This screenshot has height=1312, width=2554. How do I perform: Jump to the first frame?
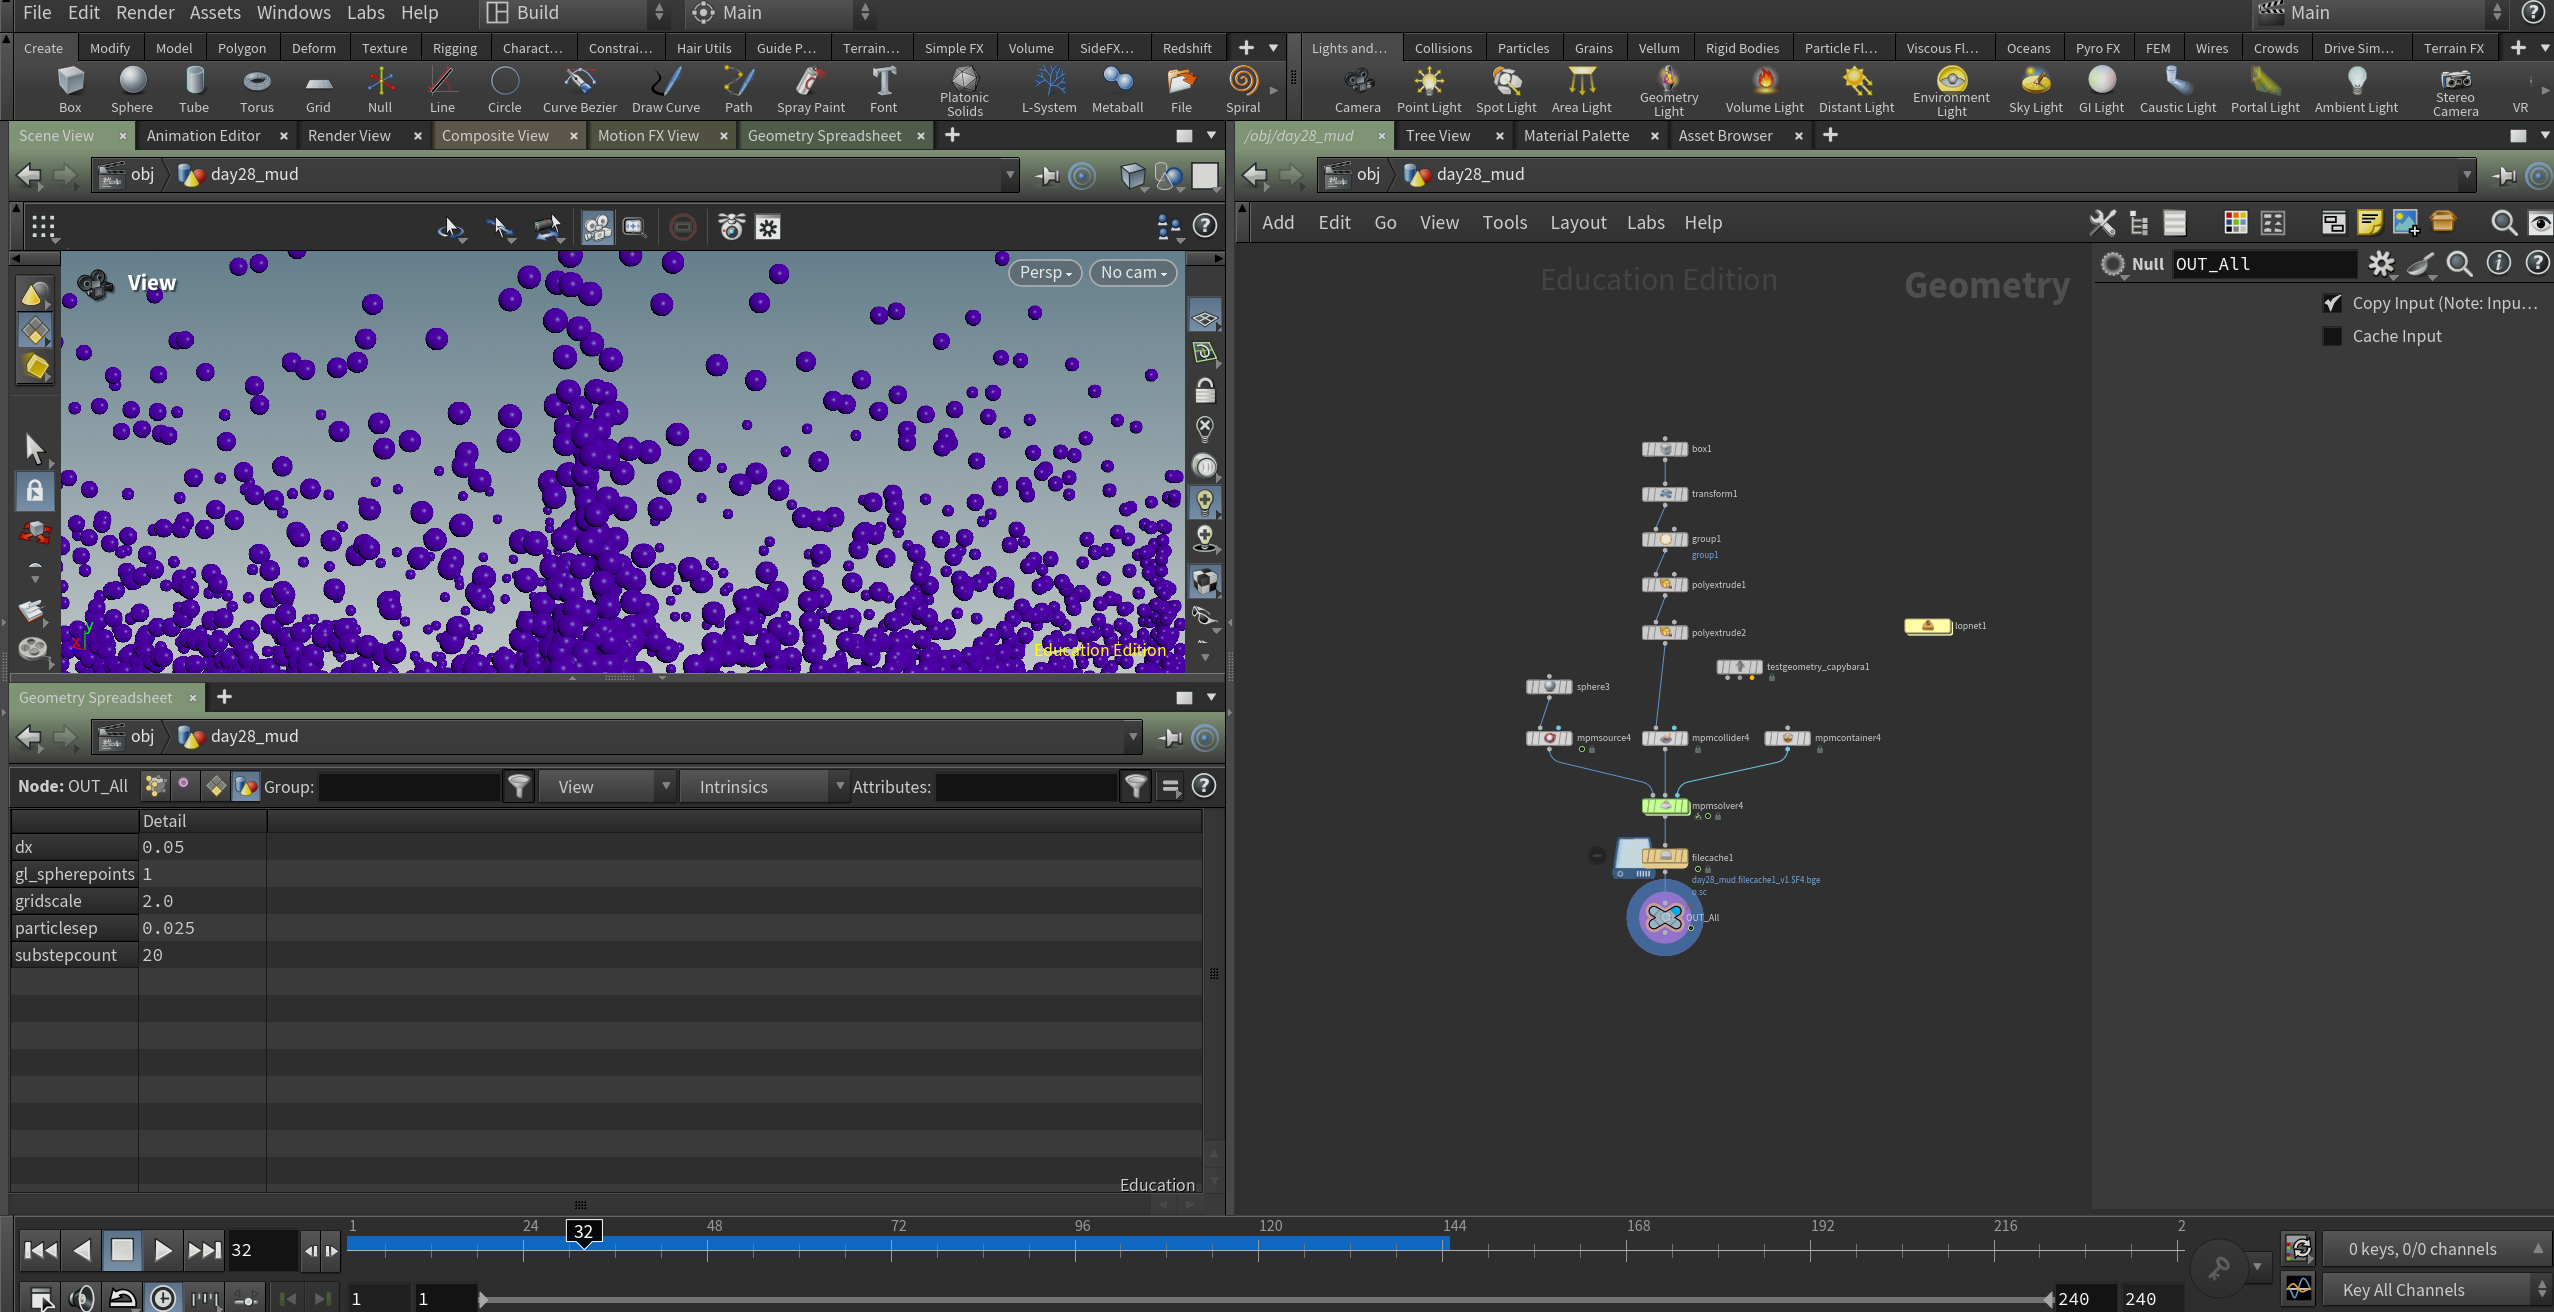40,1250
